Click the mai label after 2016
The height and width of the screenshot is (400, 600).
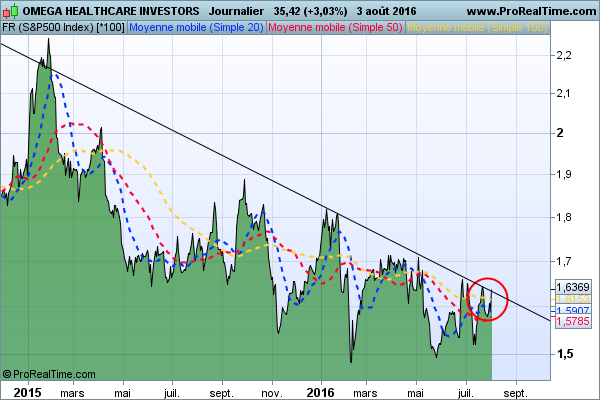point(416,393)
